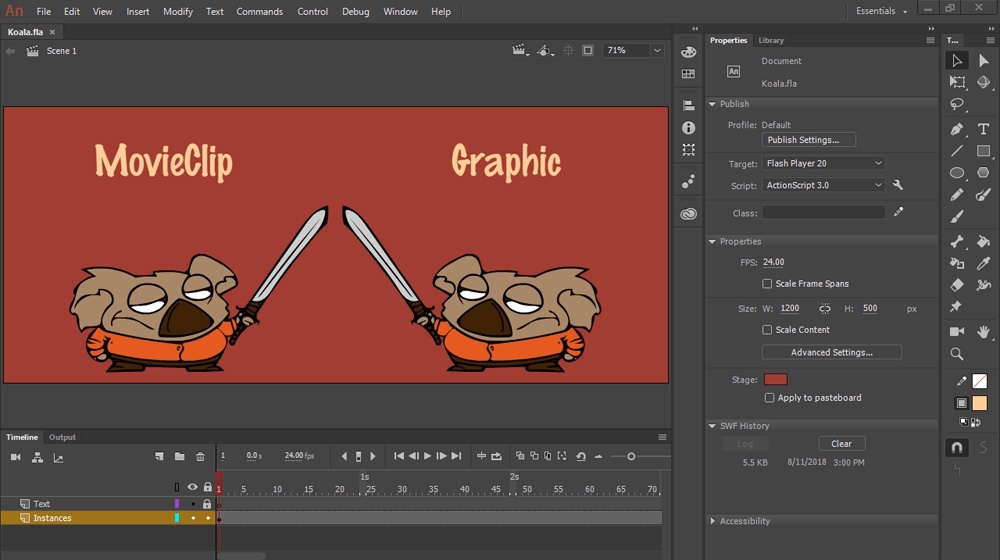
Task: Open the Target Flash Player dropdown
Action: coord(823,163)
